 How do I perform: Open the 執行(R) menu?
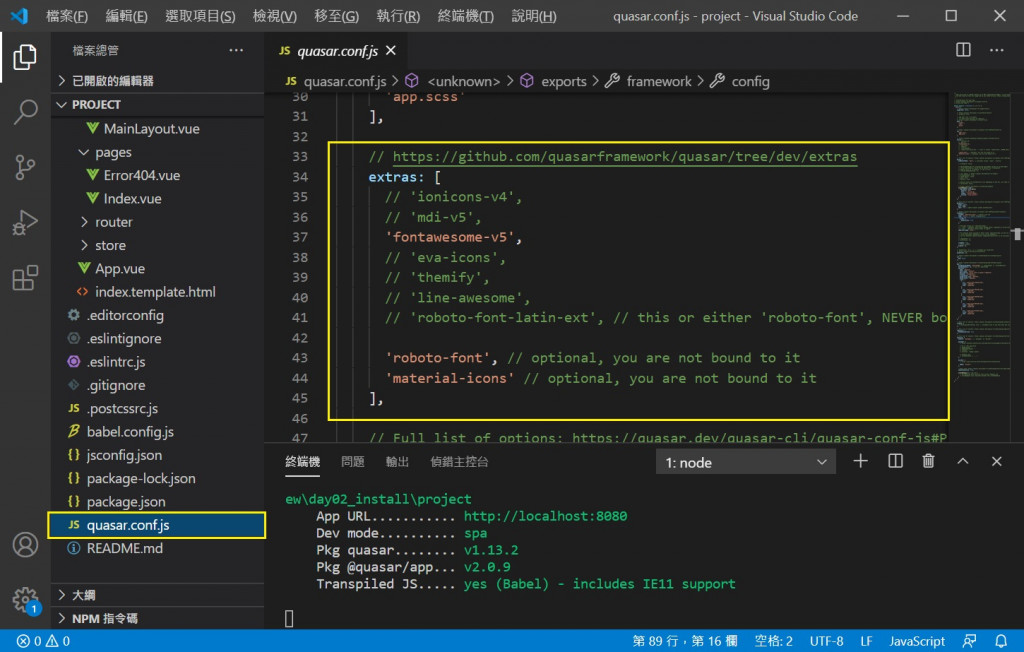[x=398, y=16]
